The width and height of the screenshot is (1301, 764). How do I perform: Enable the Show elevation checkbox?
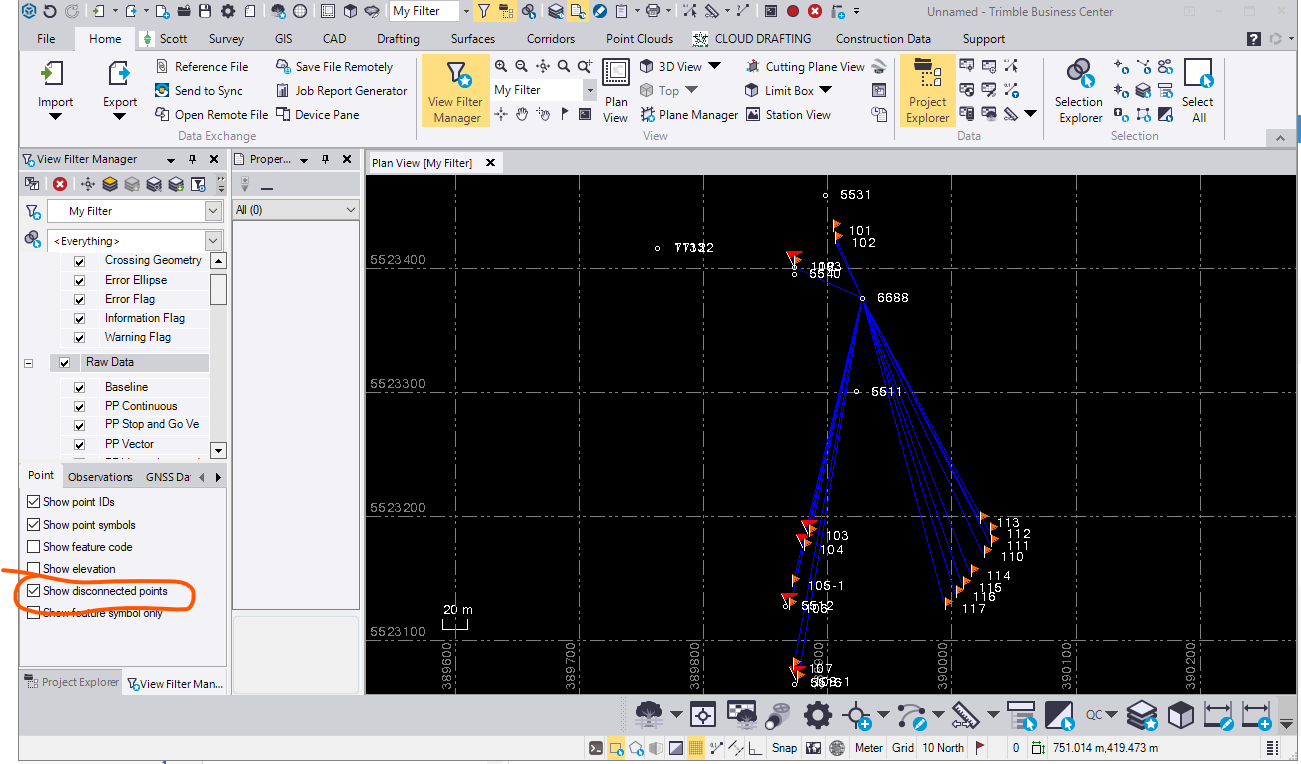[34, 569]
